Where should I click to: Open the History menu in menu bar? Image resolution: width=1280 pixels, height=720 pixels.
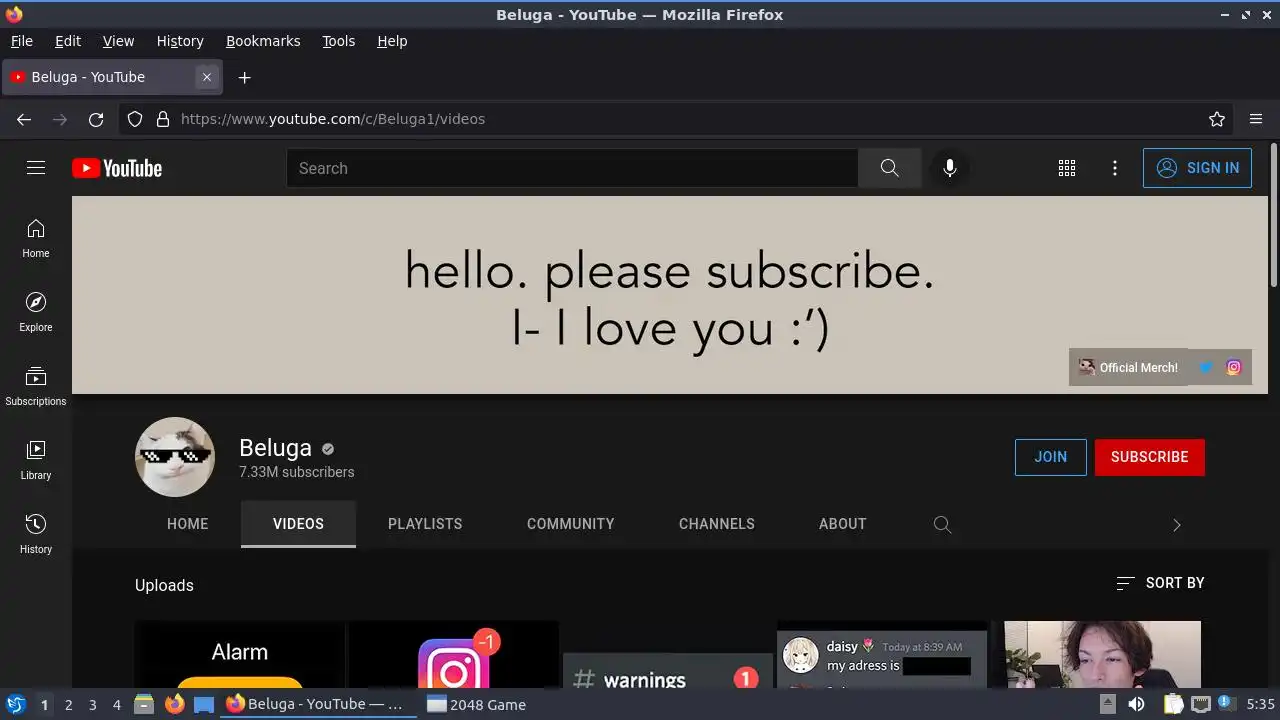180,41
